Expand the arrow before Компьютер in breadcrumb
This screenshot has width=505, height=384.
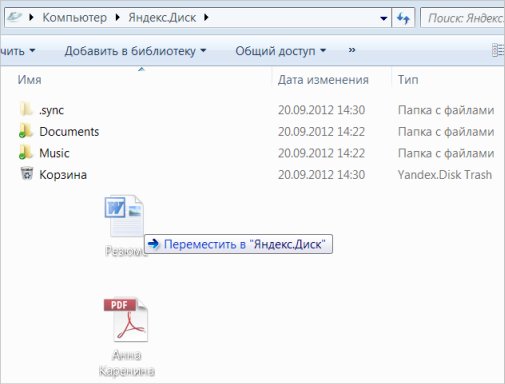point(31,17)
